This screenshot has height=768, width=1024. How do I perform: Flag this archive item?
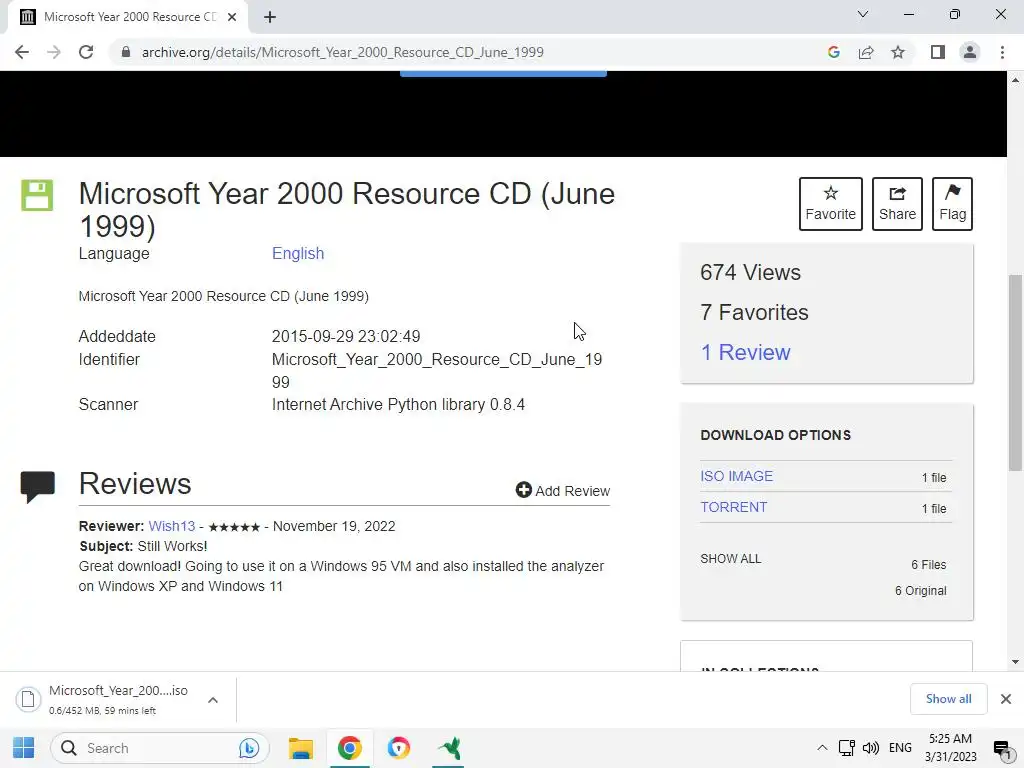(952, 204)
